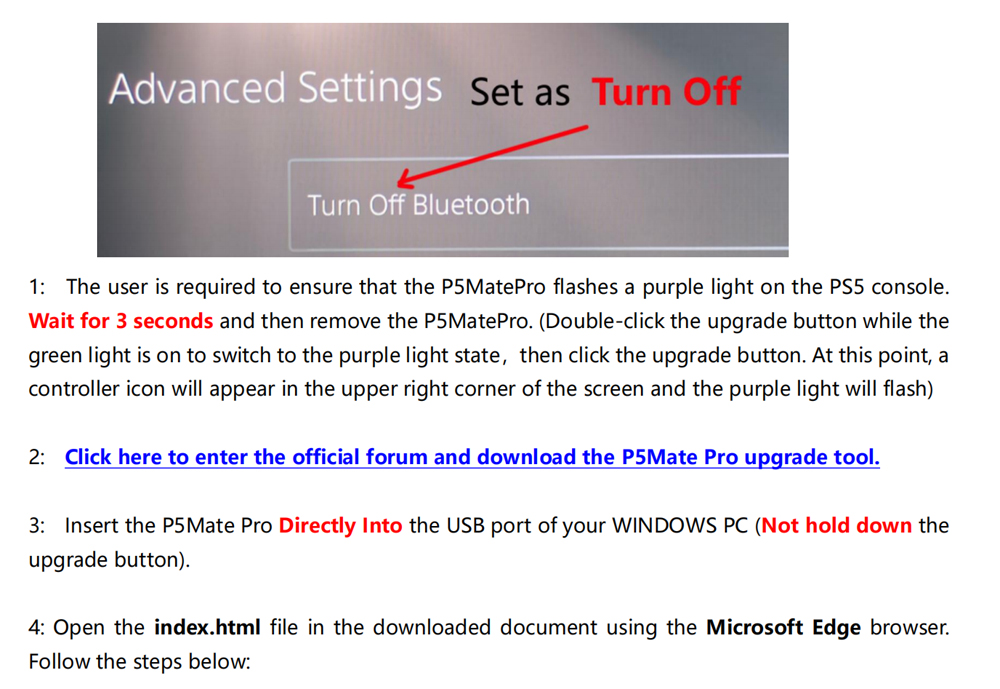Click the red "Turn Off" label
This screenshot has height=689, width=1000.
[666, 92]
